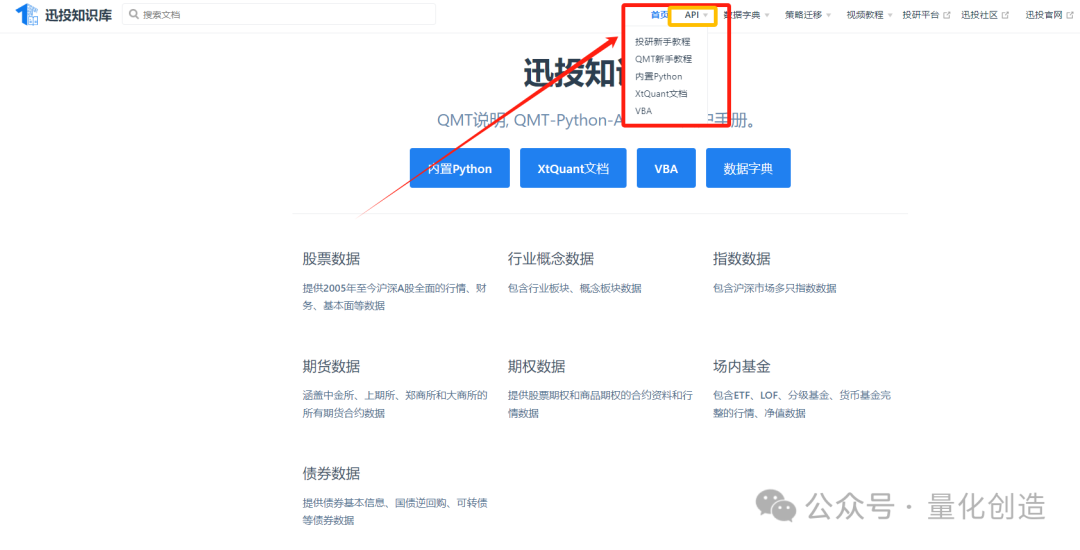Choose XtQuant文档 from the API menu
The width and height of the screenshot is (1080, 550).
[661, 94]
